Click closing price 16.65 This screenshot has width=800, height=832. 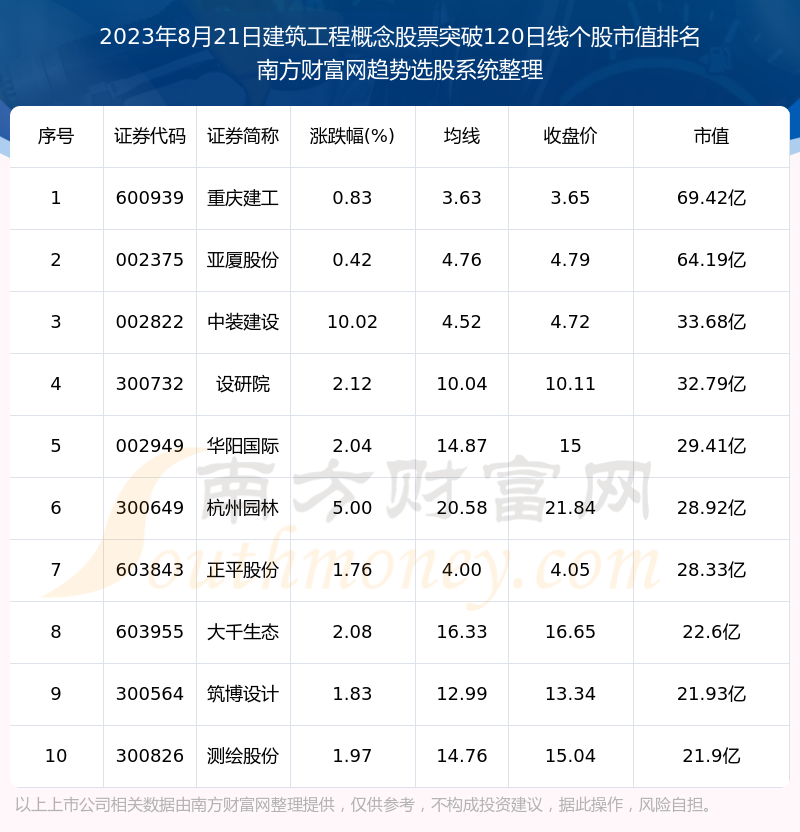coord(570,632)
